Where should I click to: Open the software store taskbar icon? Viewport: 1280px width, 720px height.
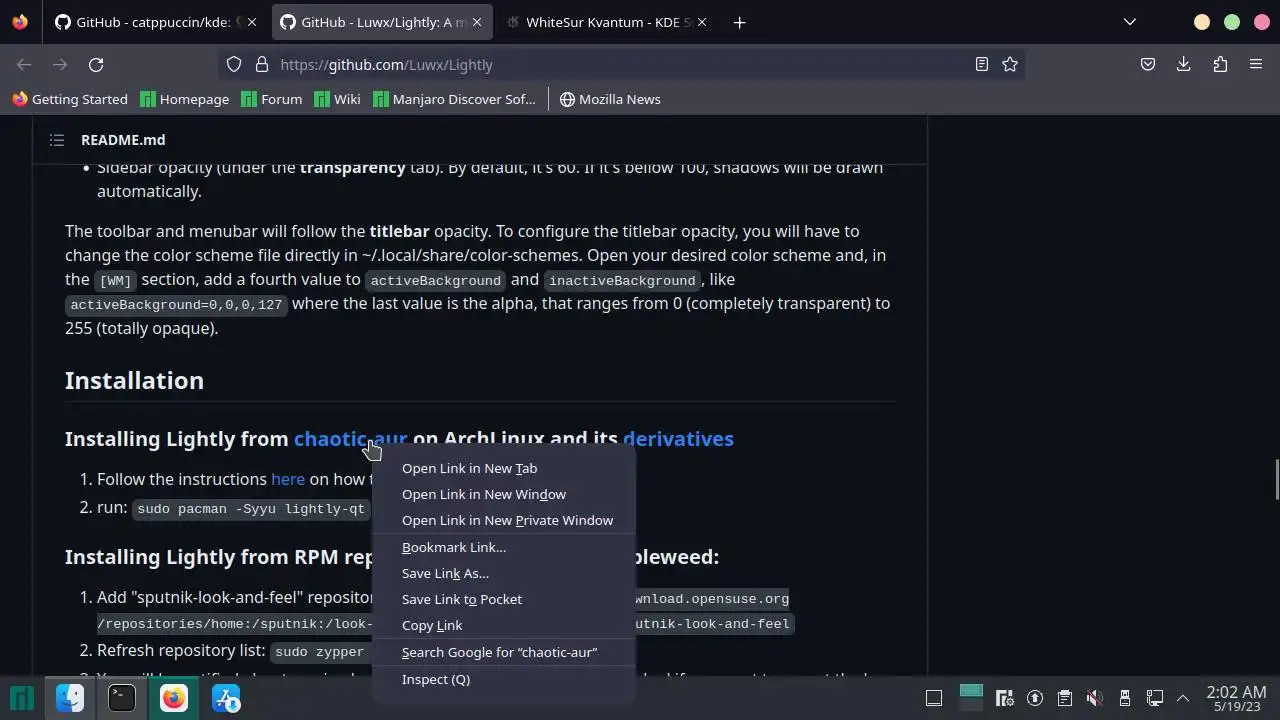(x=226, y=698)
